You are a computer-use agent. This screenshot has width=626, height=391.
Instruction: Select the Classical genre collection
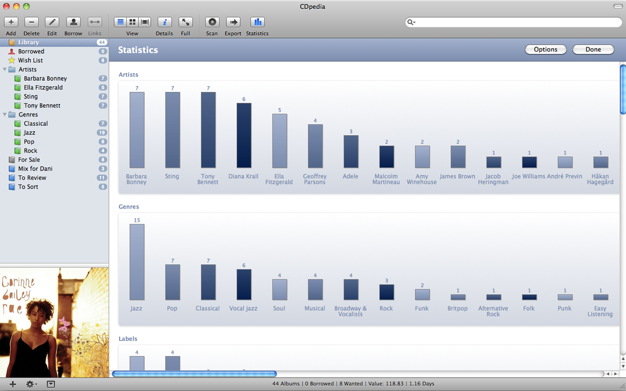tap(54, 124)
